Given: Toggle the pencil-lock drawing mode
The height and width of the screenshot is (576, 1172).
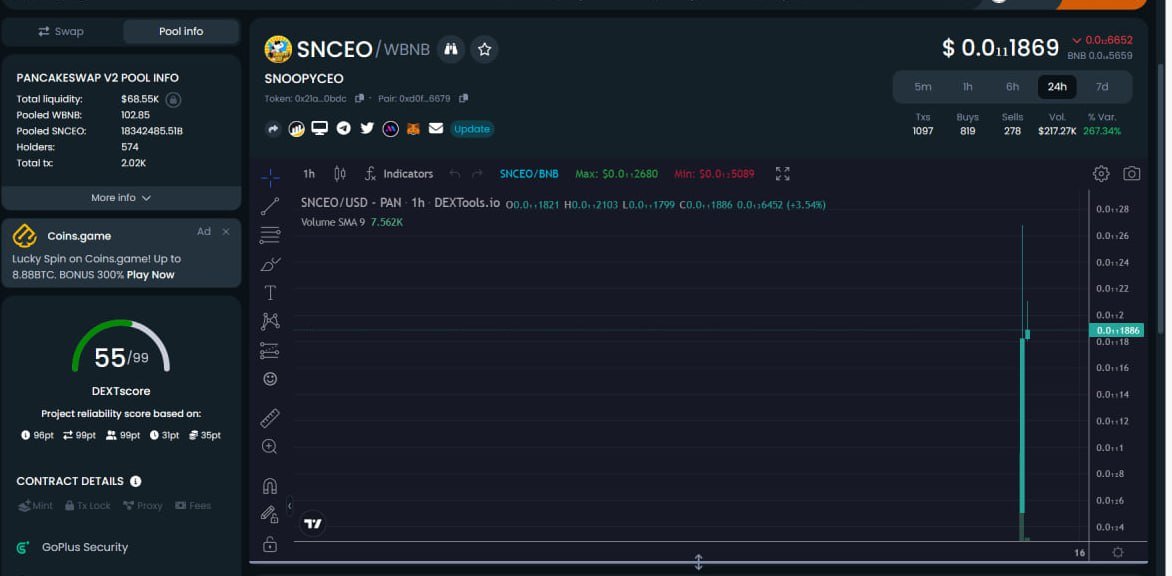Looking at the screenshot, I should coord(269,514).
